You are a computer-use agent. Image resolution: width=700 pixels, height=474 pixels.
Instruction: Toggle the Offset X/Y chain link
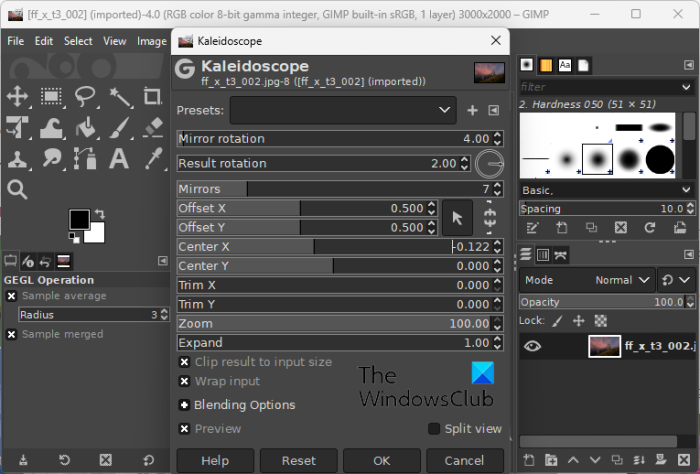(x=490, y=218)
